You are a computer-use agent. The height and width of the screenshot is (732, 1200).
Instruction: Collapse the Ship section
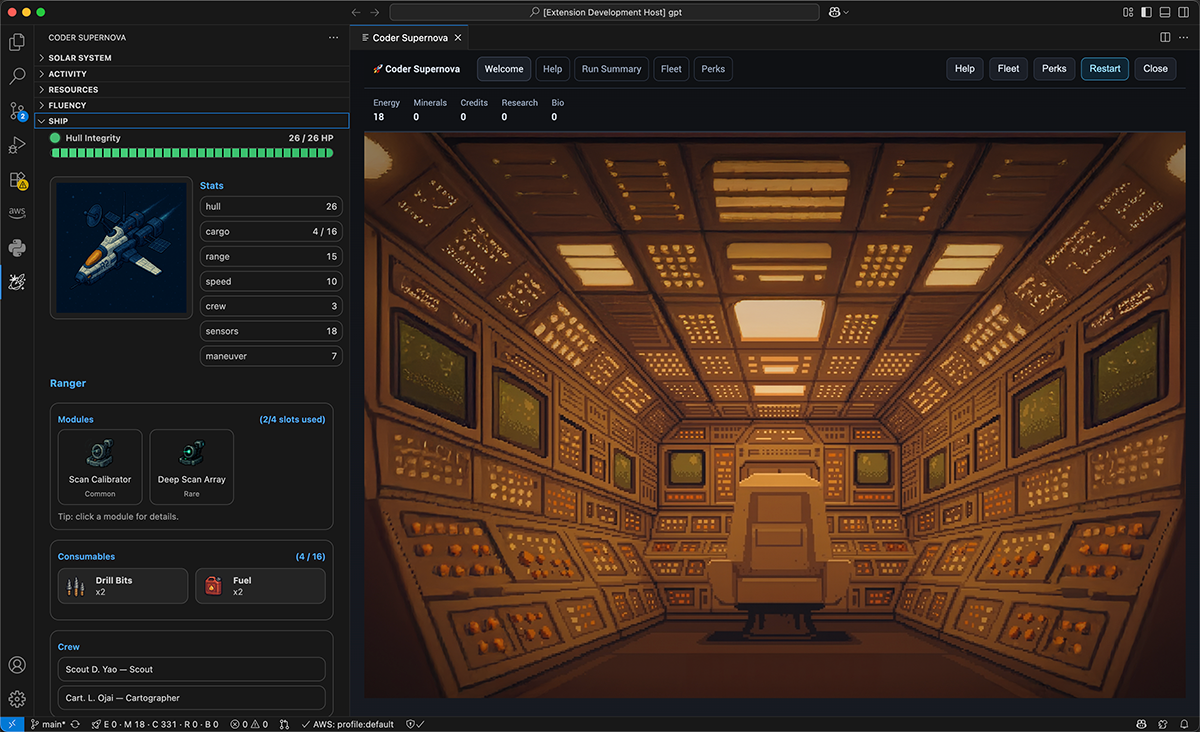click(x=192, y=121)
